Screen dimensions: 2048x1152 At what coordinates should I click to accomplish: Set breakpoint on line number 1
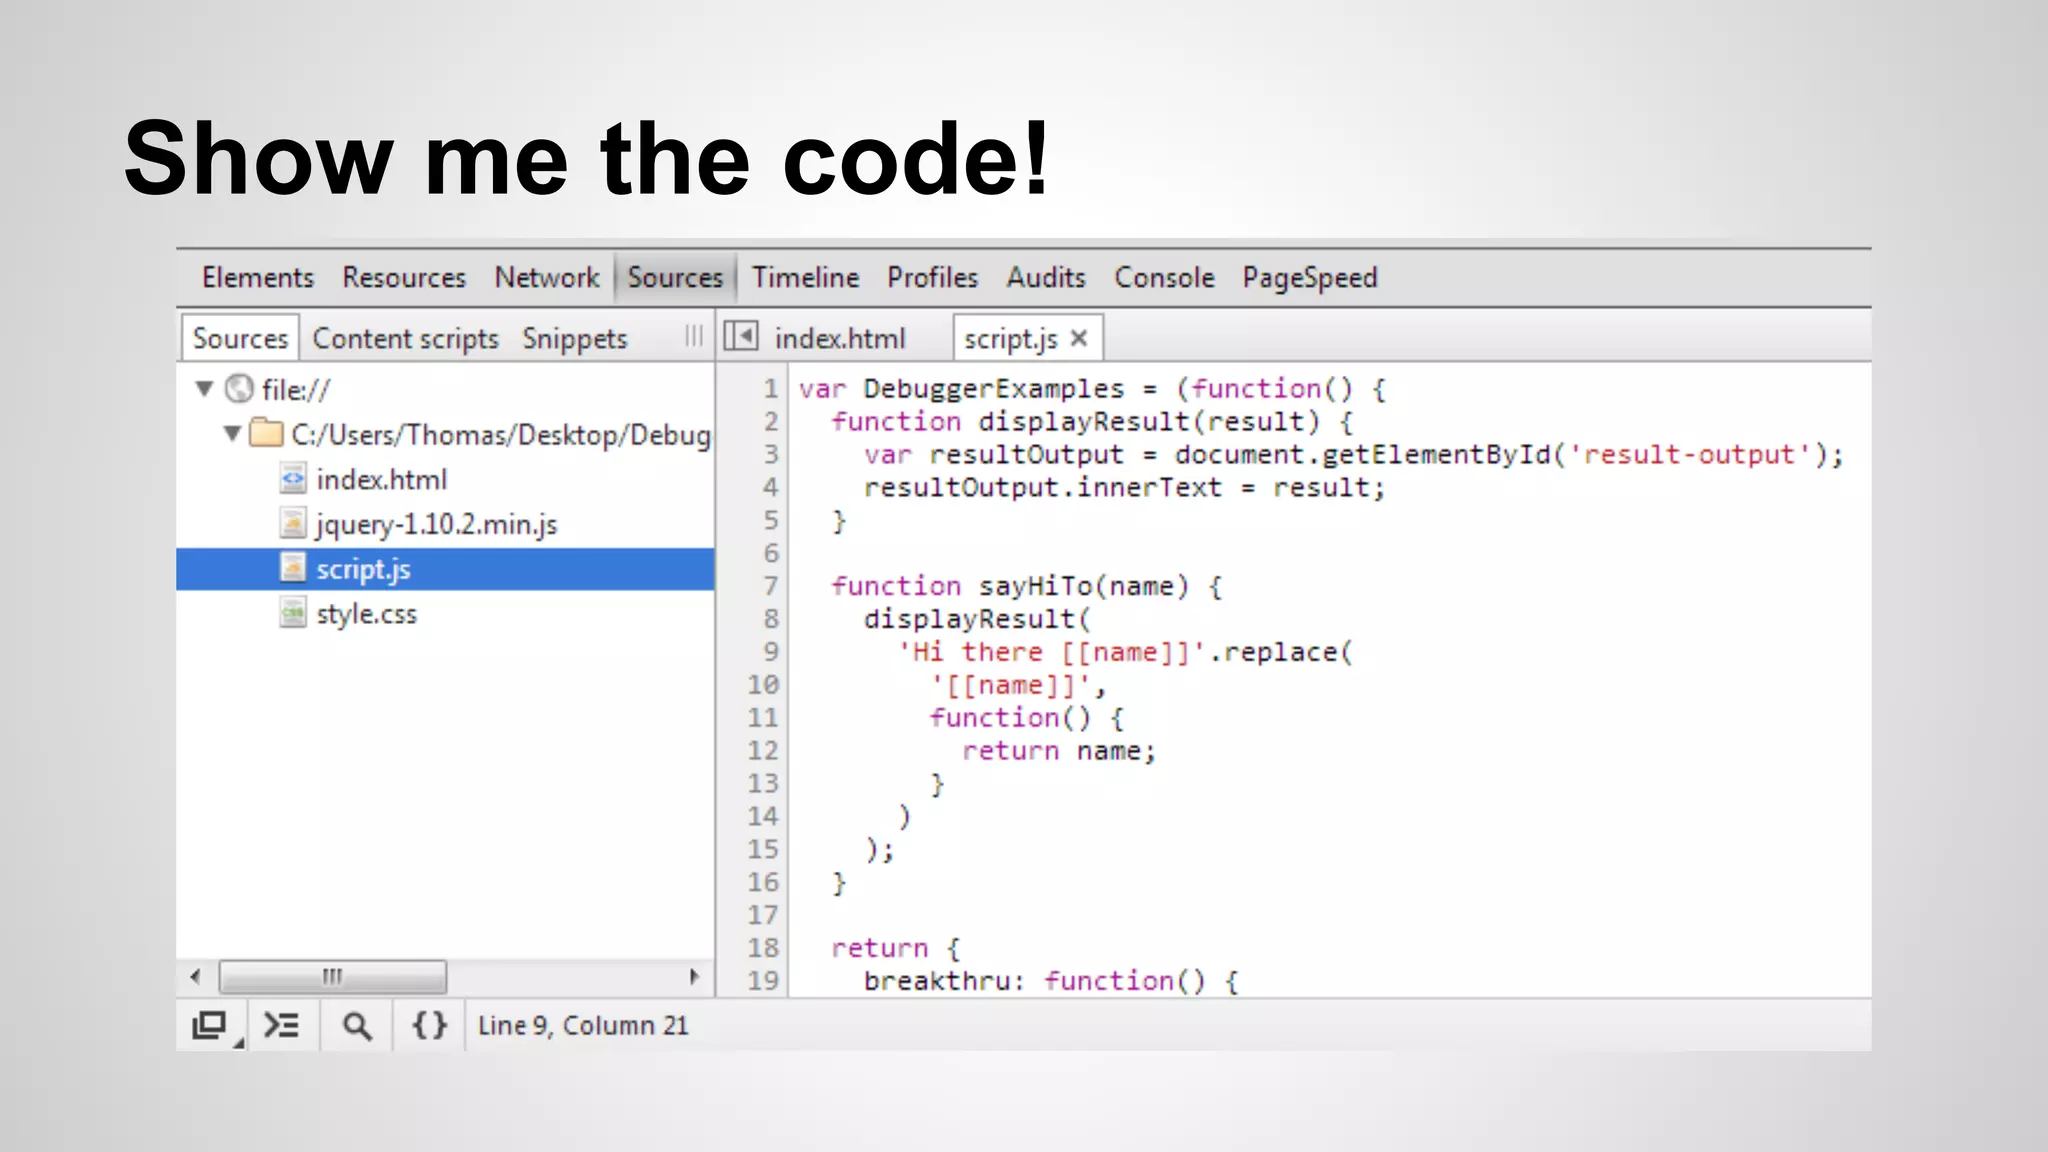coord(770,388)
